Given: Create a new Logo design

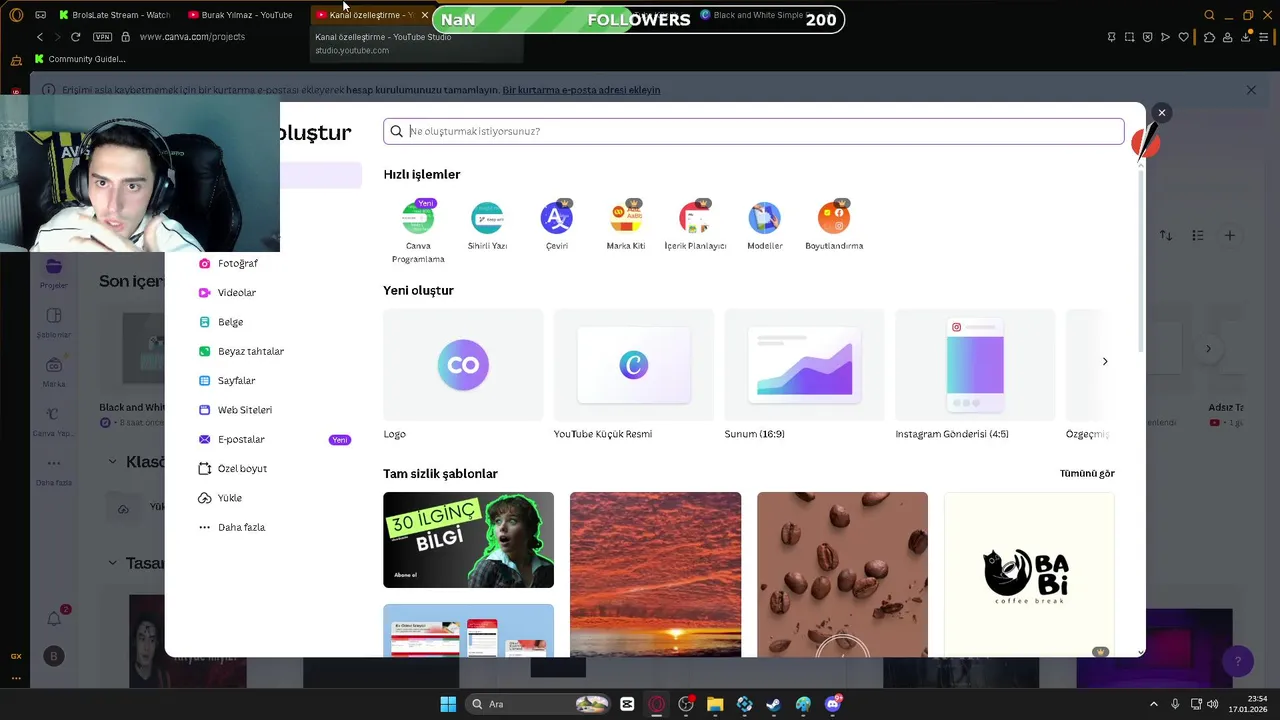Looking at the screenshot, I should click(x=463, y=374).
